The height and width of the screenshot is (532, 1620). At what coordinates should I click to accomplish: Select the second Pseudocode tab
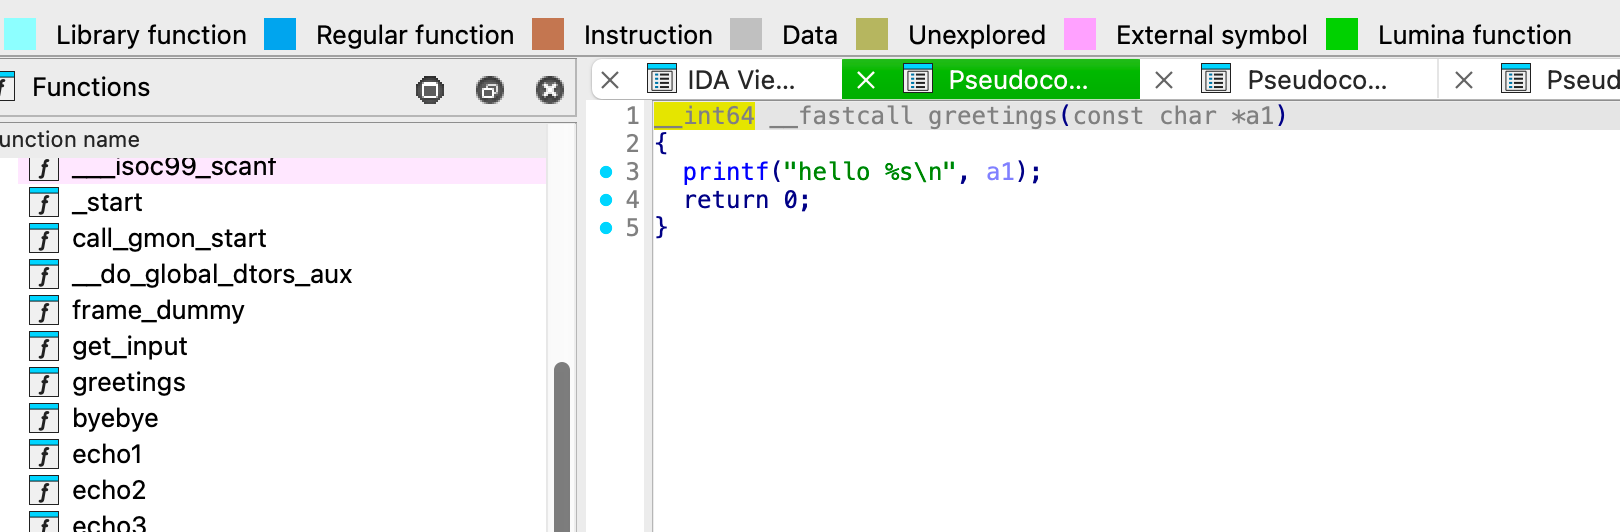(x=1316, y=80)
